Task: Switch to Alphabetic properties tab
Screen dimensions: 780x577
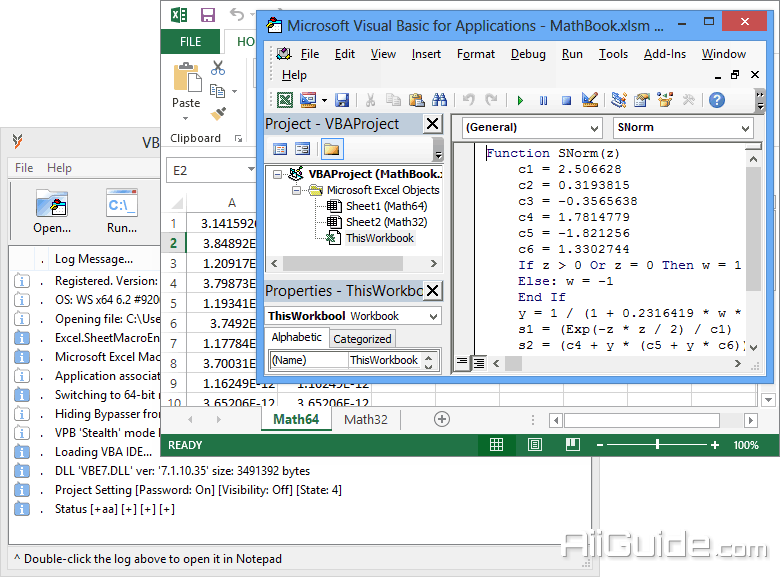Action: pyautogui.click(x=296, y=337)
